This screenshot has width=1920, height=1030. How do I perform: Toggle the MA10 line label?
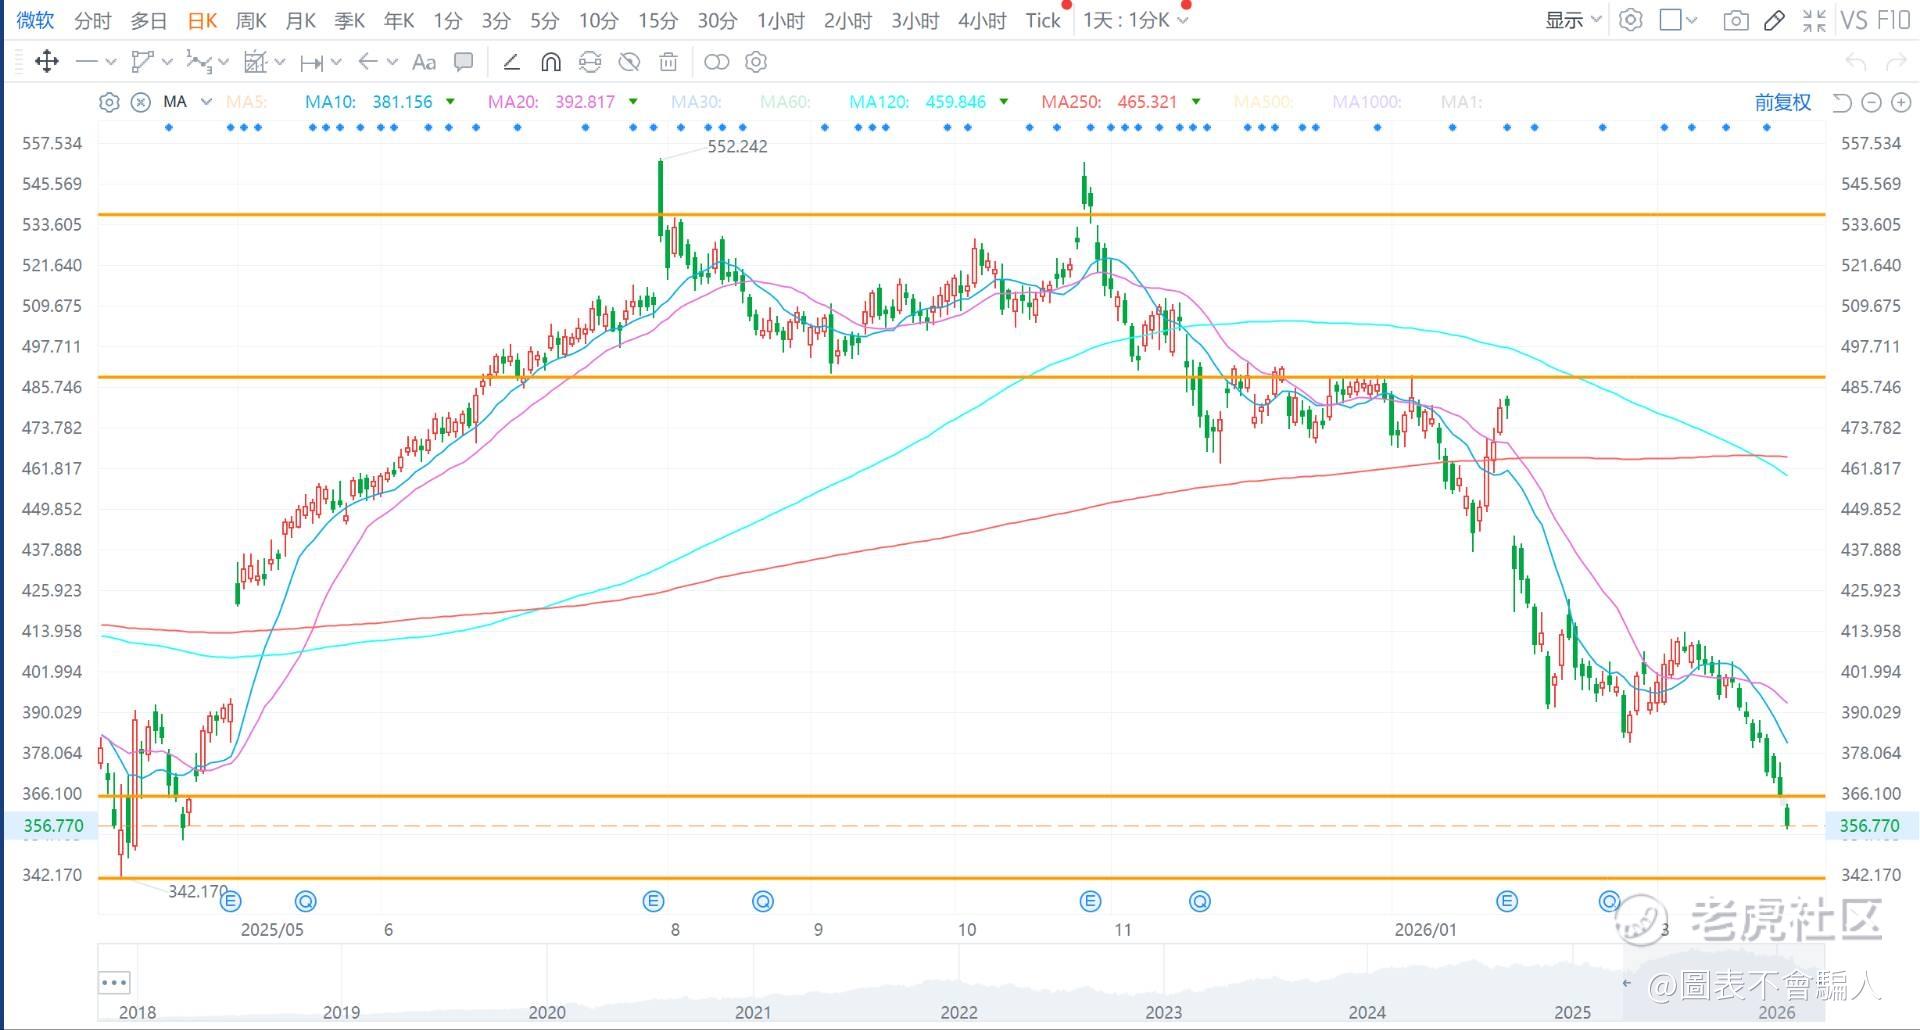coord(330,102)
